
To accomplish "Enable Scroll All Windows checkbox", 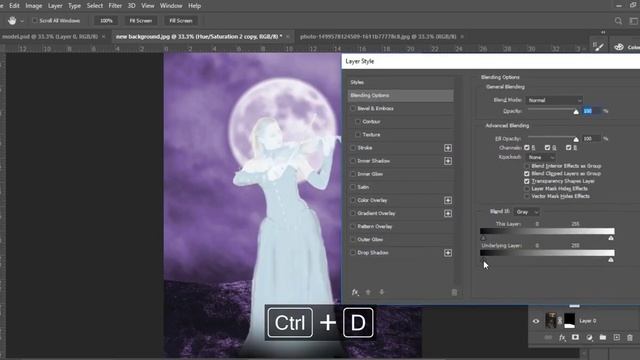I will pyautogui.click(x=35, y=20).
